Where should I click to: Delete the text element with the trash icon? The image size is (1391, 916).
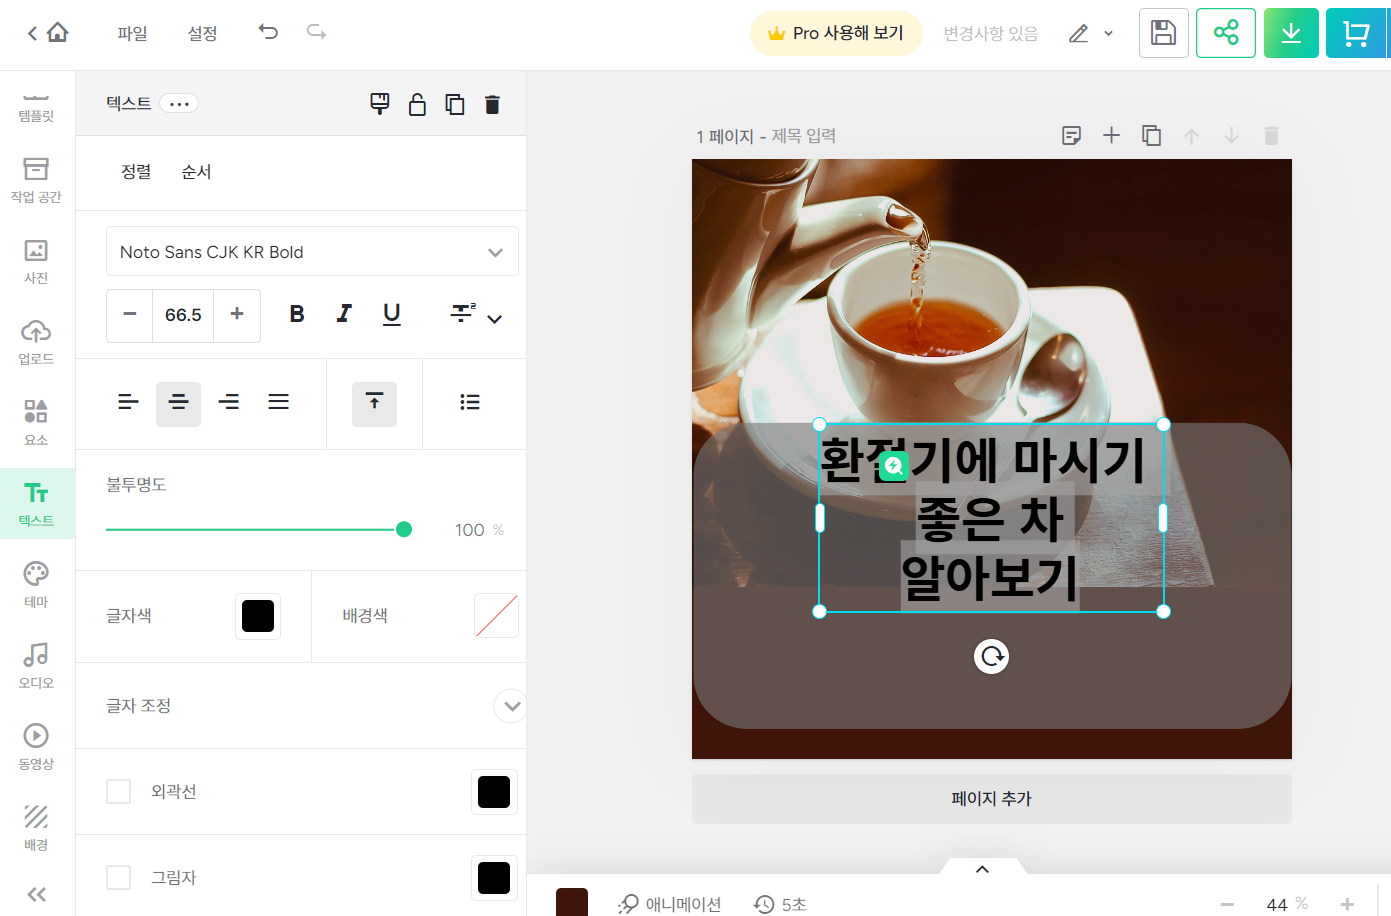492,103
